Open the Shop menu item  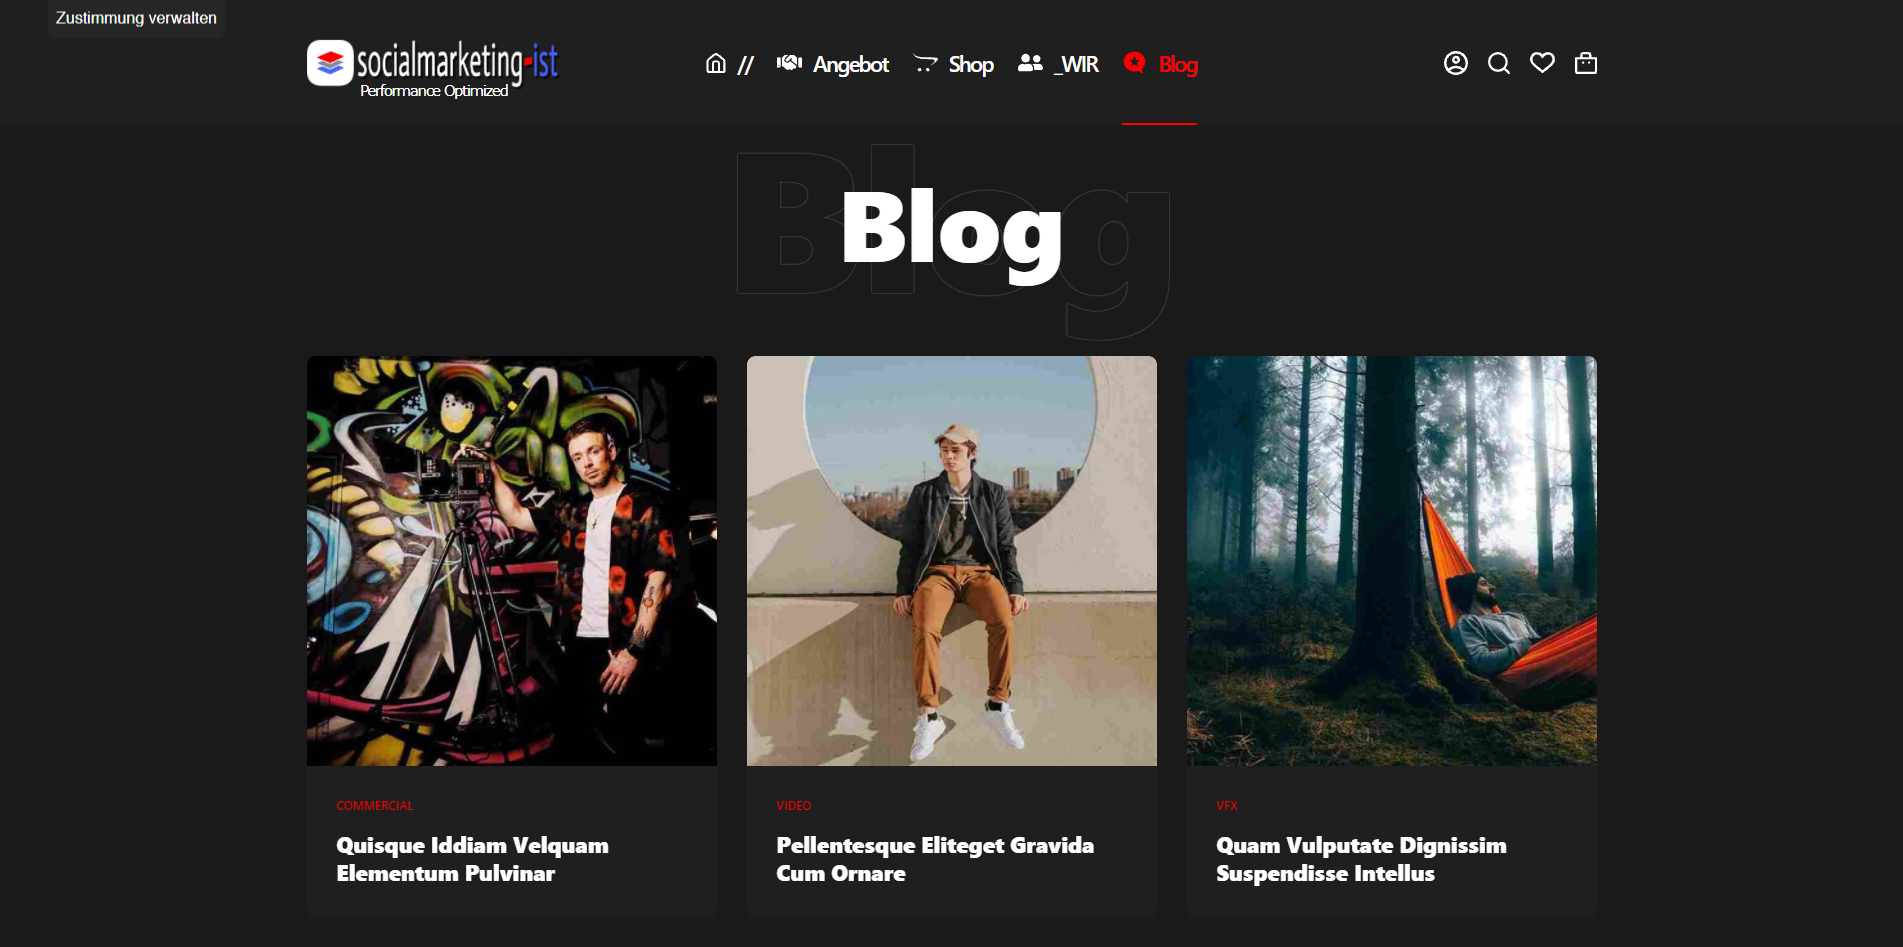tap(971, 64)
